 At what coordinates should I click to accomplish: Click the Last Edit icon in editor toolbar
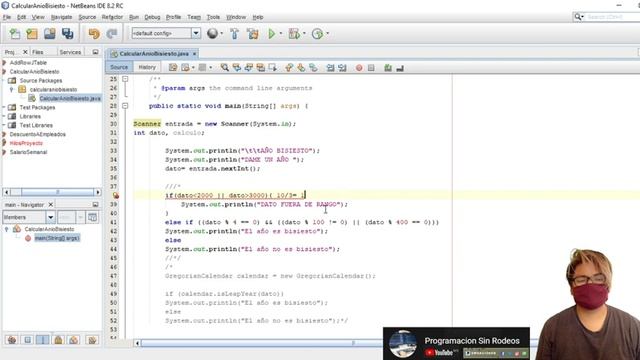click(x=173, y=67)
